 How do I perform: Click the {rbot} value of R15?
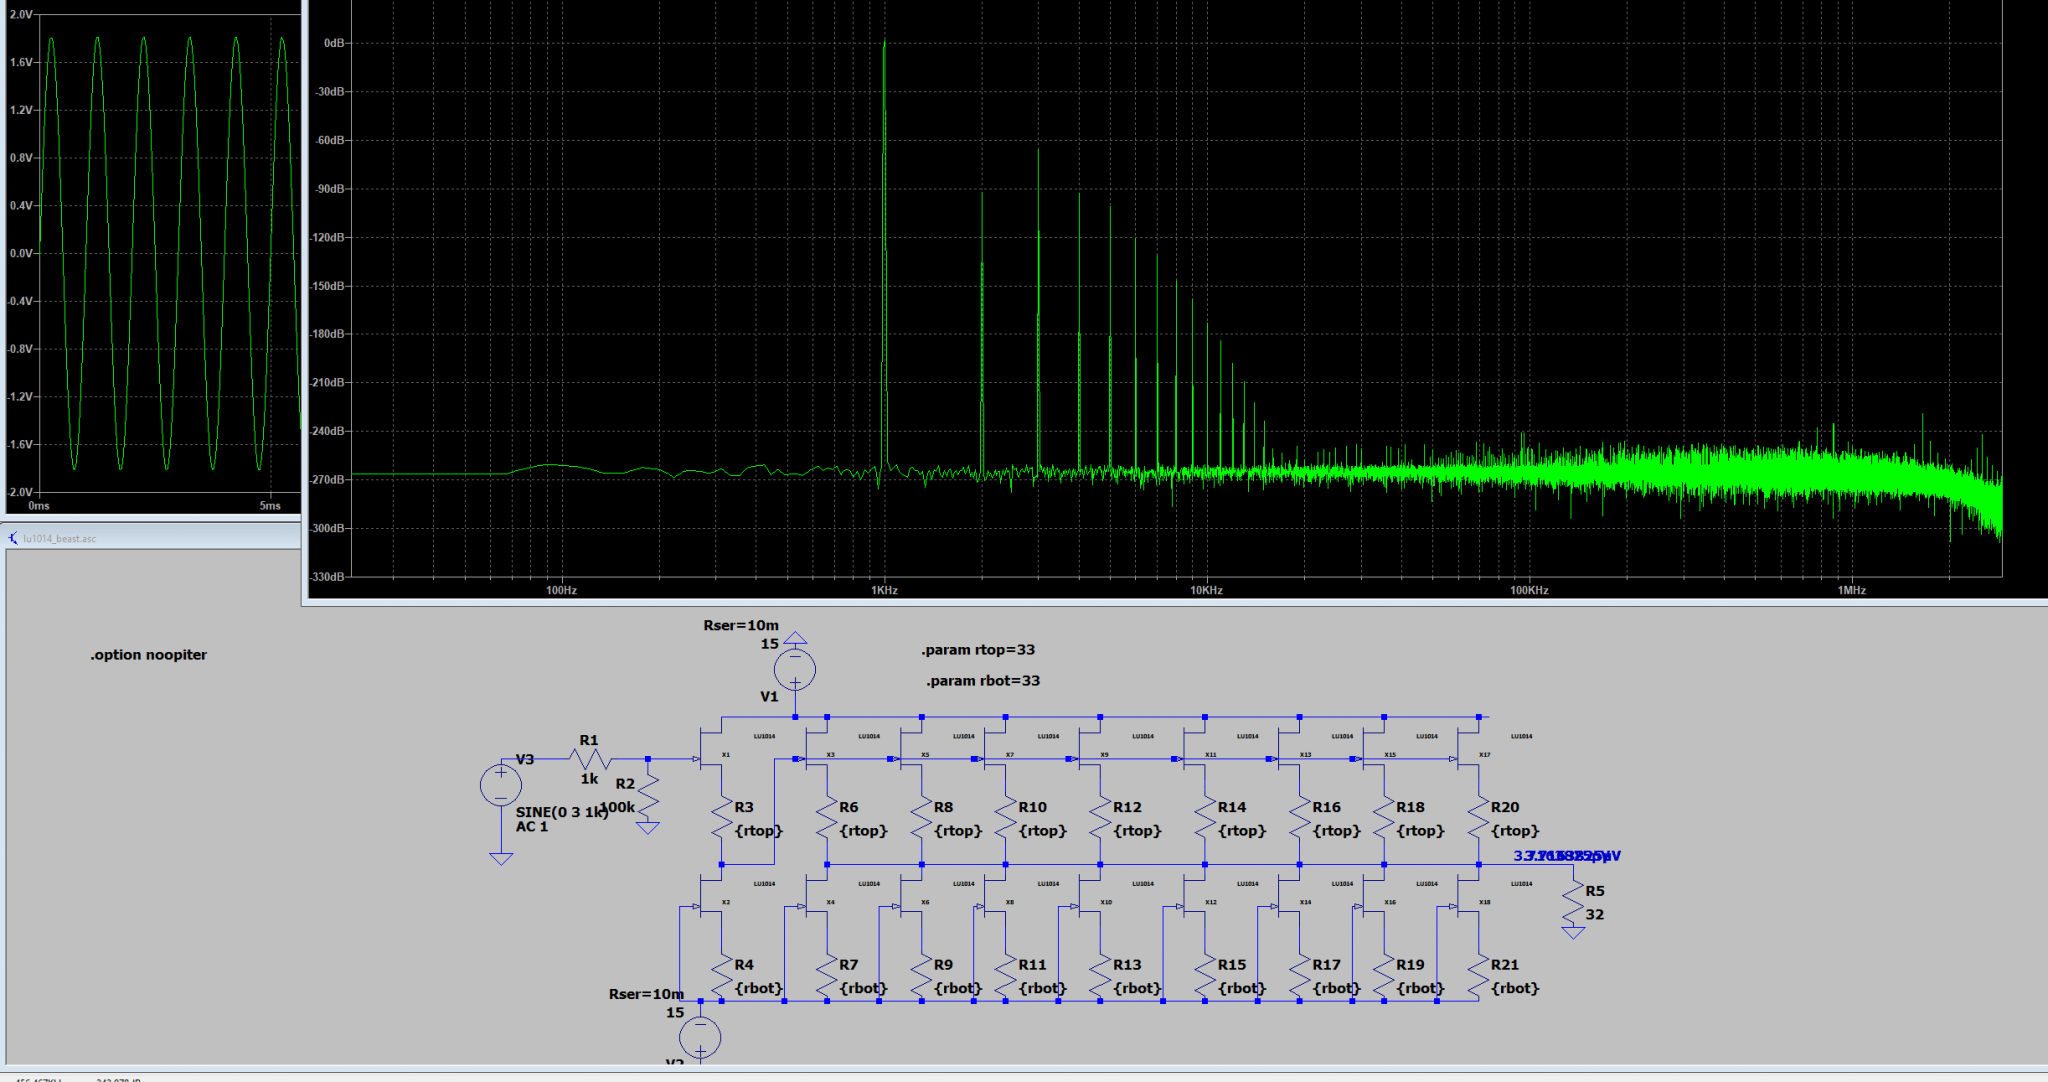[1241, 988]
